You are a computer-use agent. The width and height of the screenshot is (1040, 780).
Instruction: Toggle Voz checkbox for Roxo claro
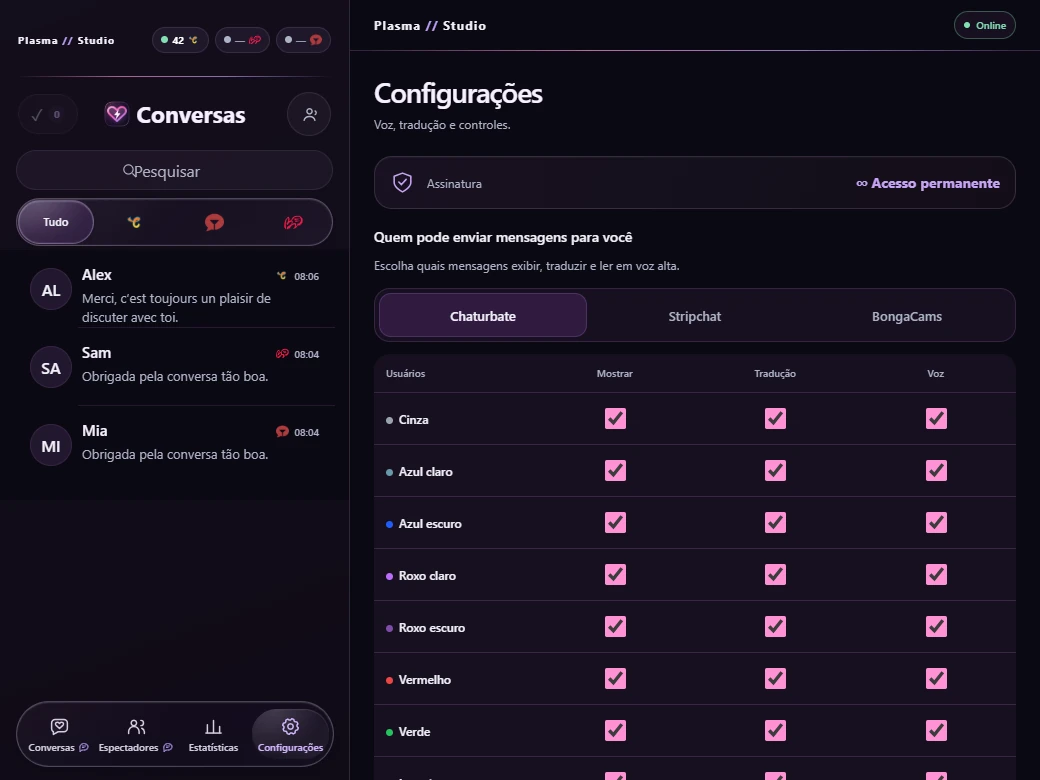pos(937,574)
